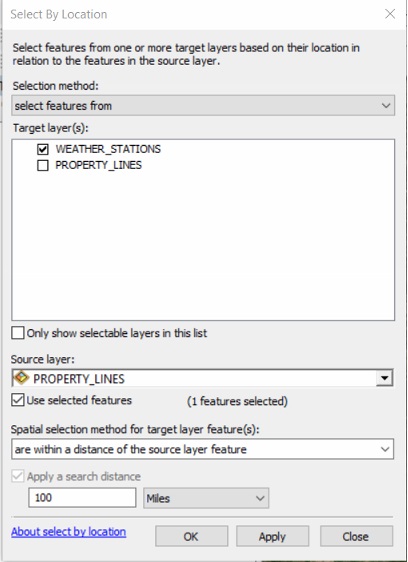Close the Select By Location dialog
Screen dimensions: 408x562
[x=390, y=14]
